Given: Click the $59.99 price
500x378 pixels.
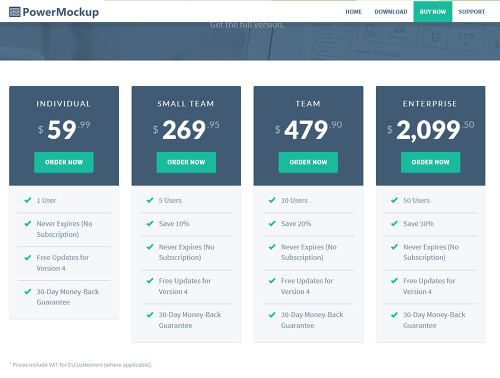Looking at the screenshot, I should pos(64,130).
